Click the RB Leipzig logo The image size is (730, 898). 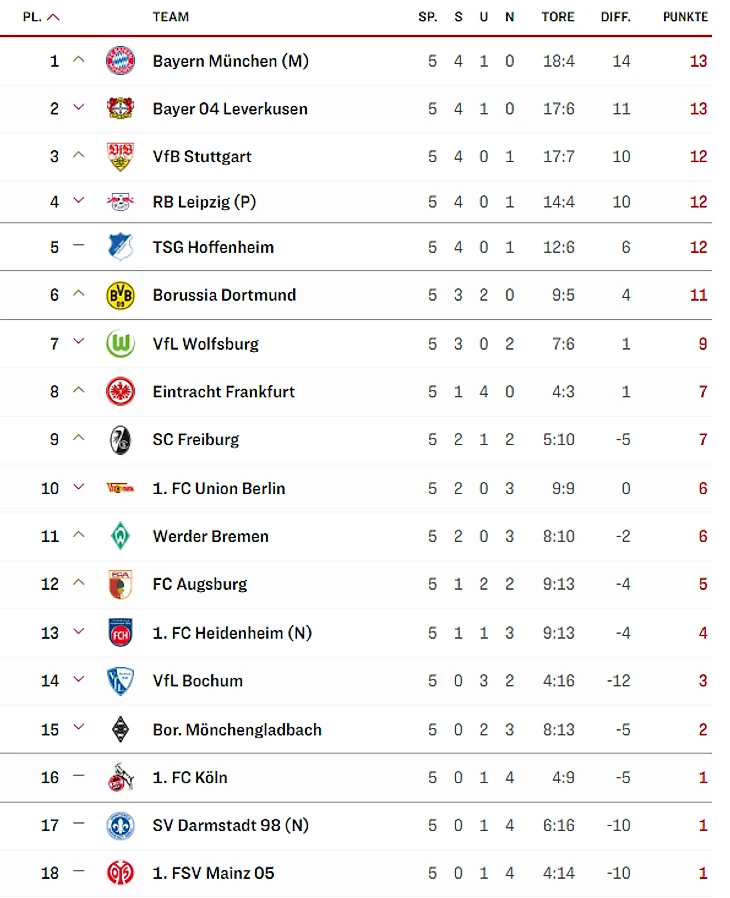[120, 202]
